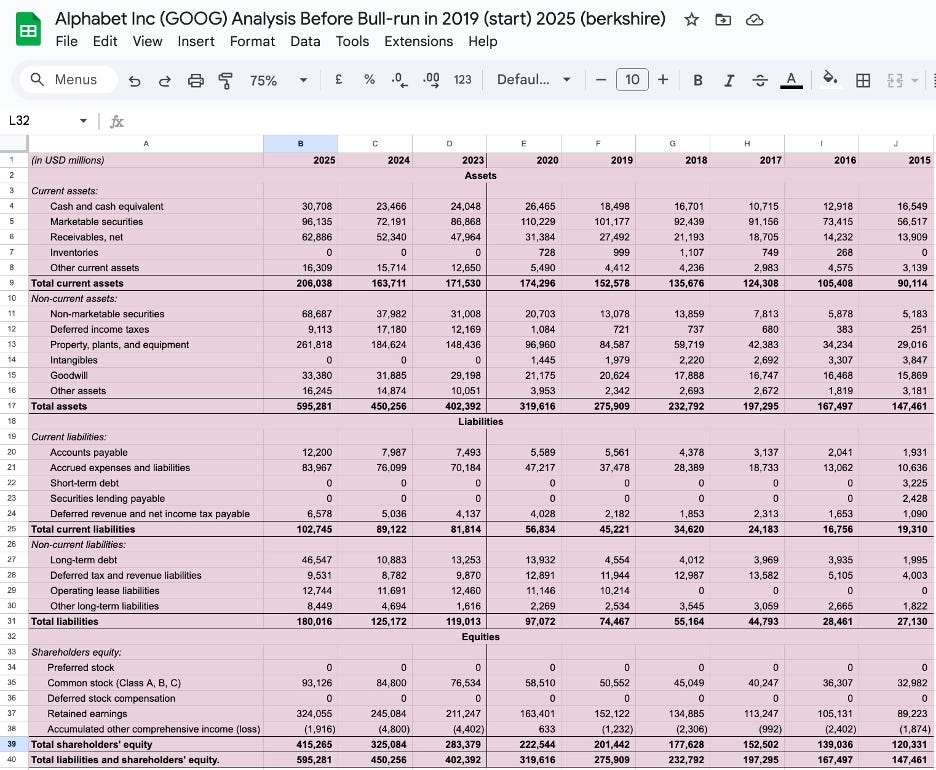Screen dimensions: 936x770
Task: Select the 'Total current assets' cell
Action: pos(146,283)
